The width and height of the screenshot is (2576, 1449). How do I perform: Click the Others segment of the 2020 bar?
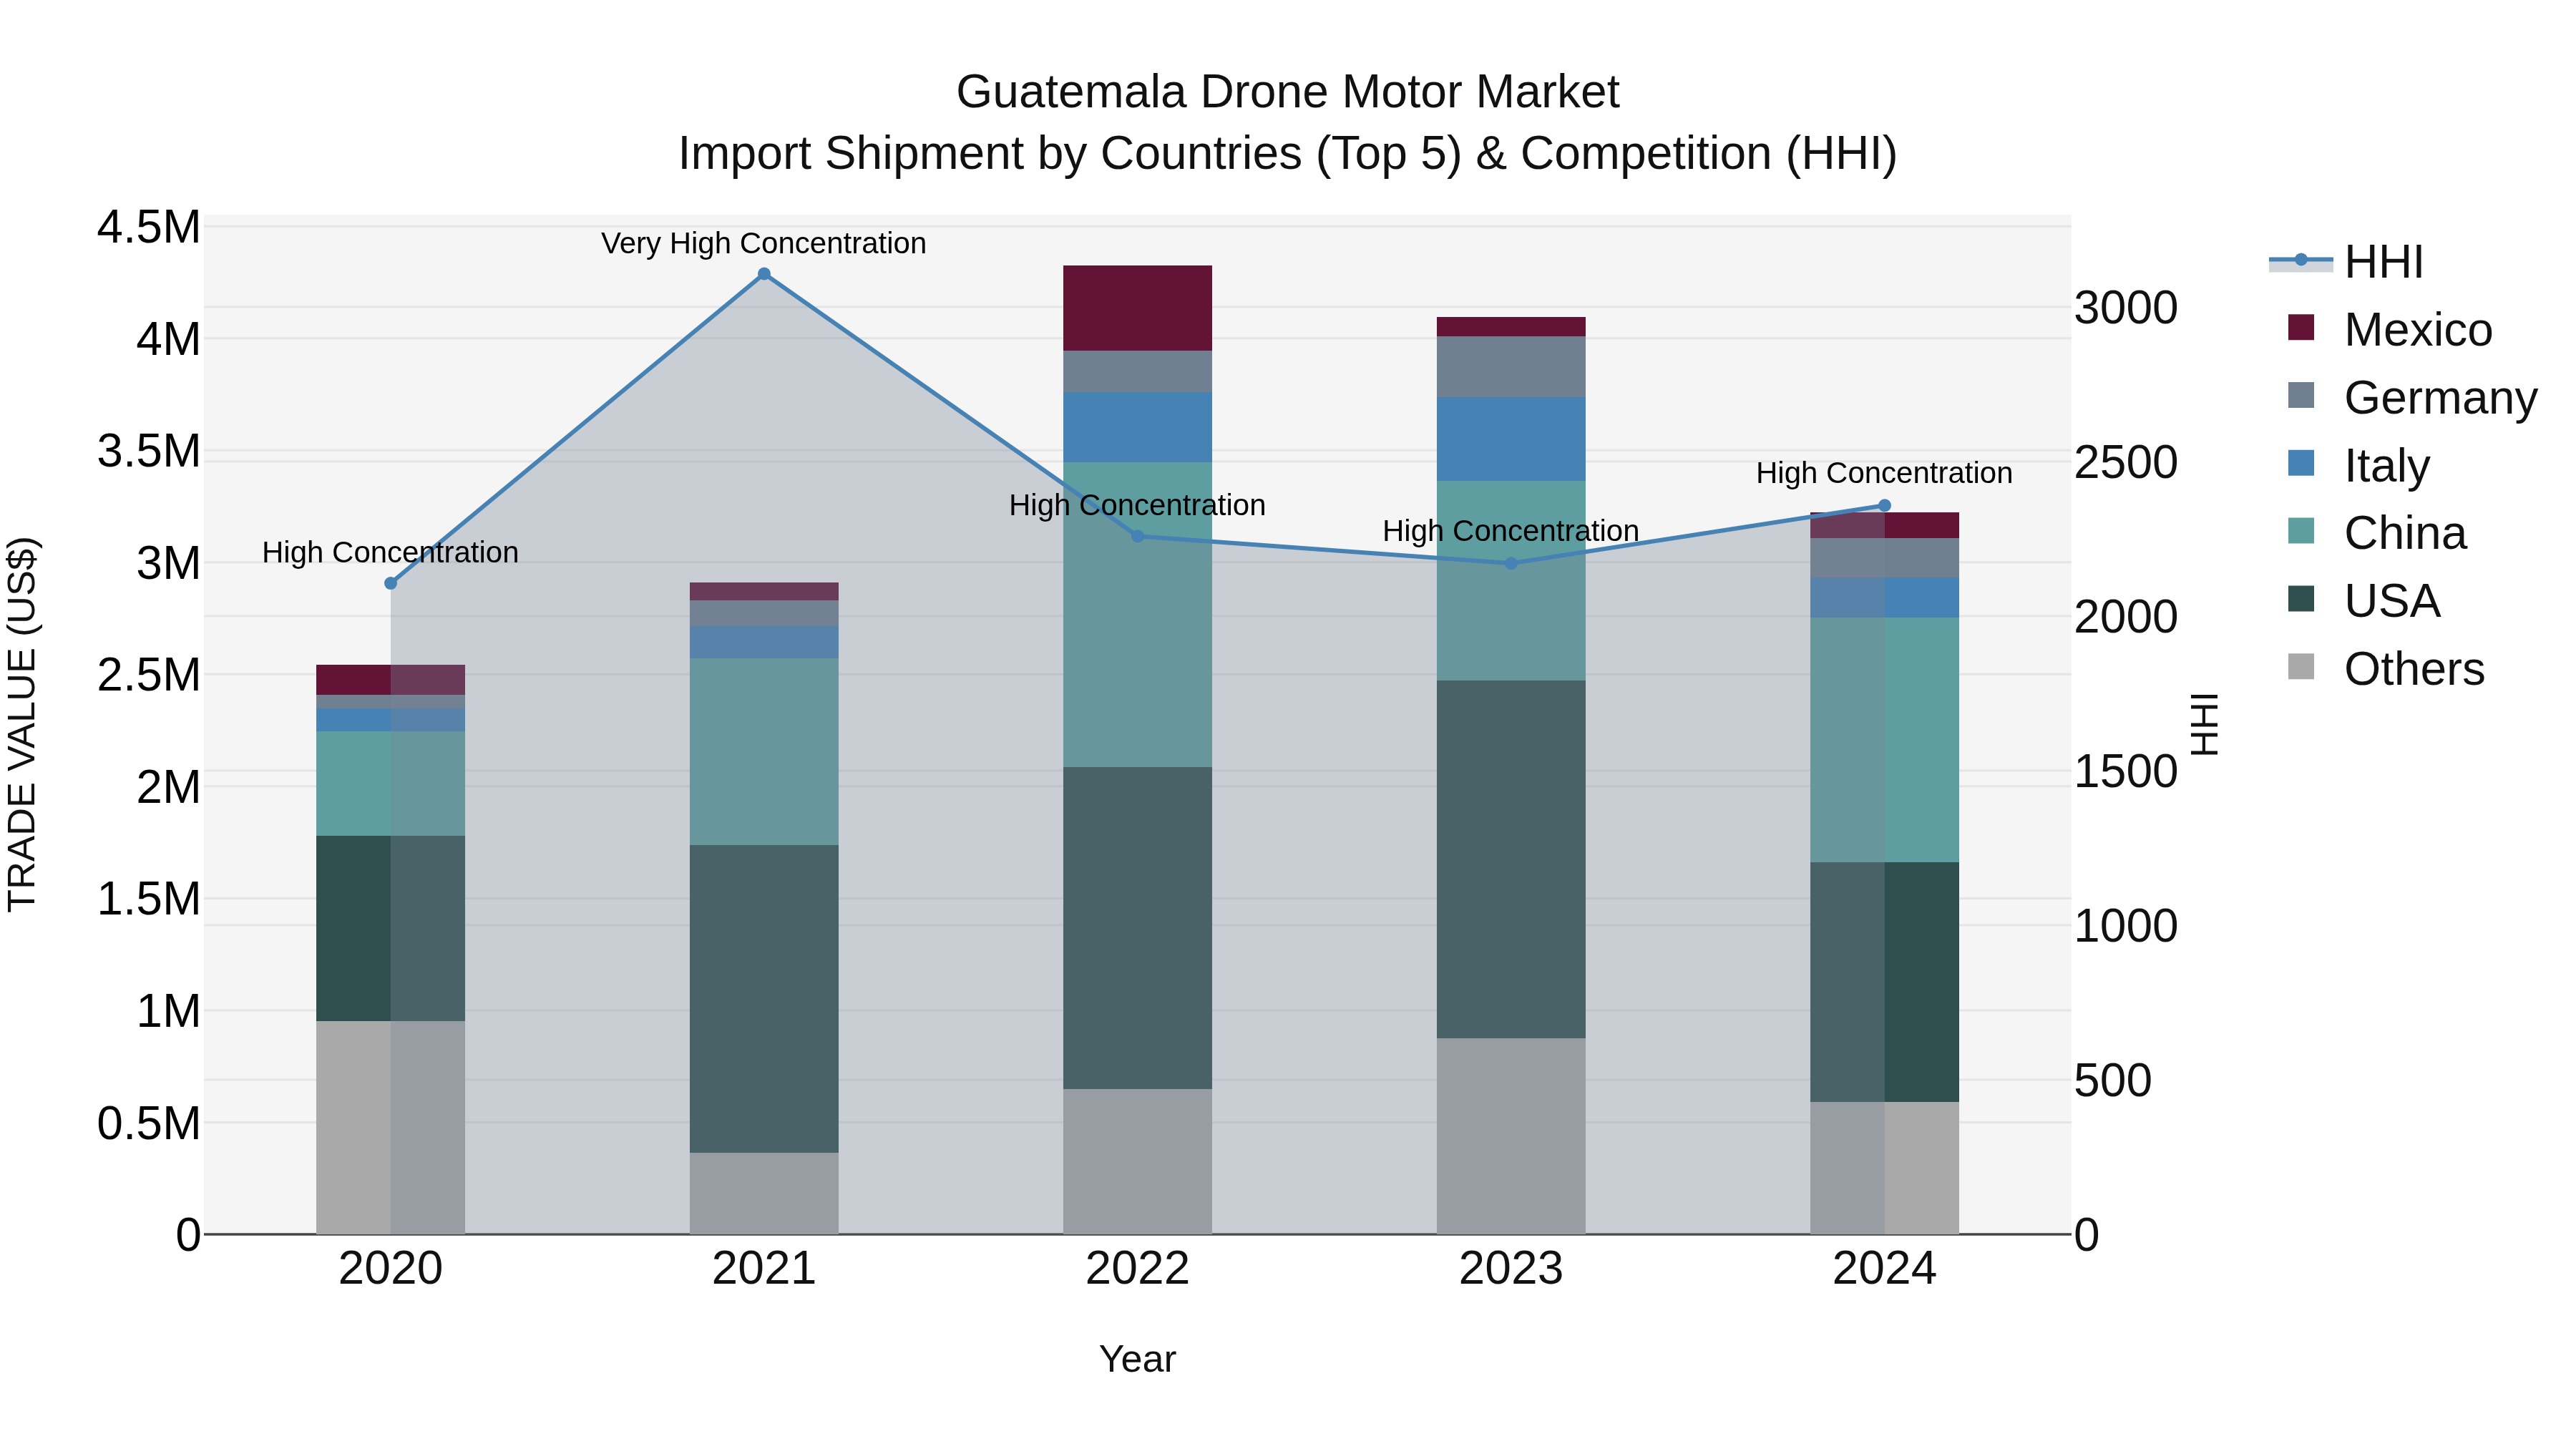coord(391,1127)
